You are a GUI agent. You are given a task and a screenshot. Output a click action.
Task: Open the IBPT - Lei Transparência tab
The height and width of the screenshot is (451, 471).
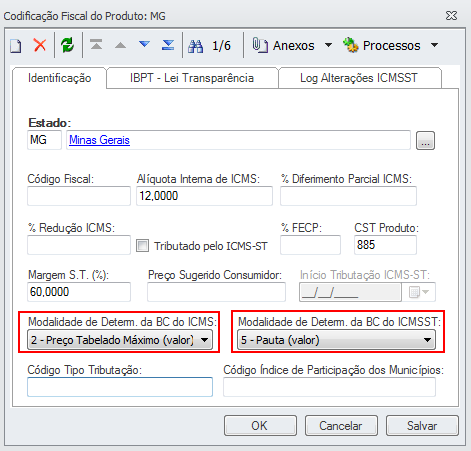click(x=192, y=78)
